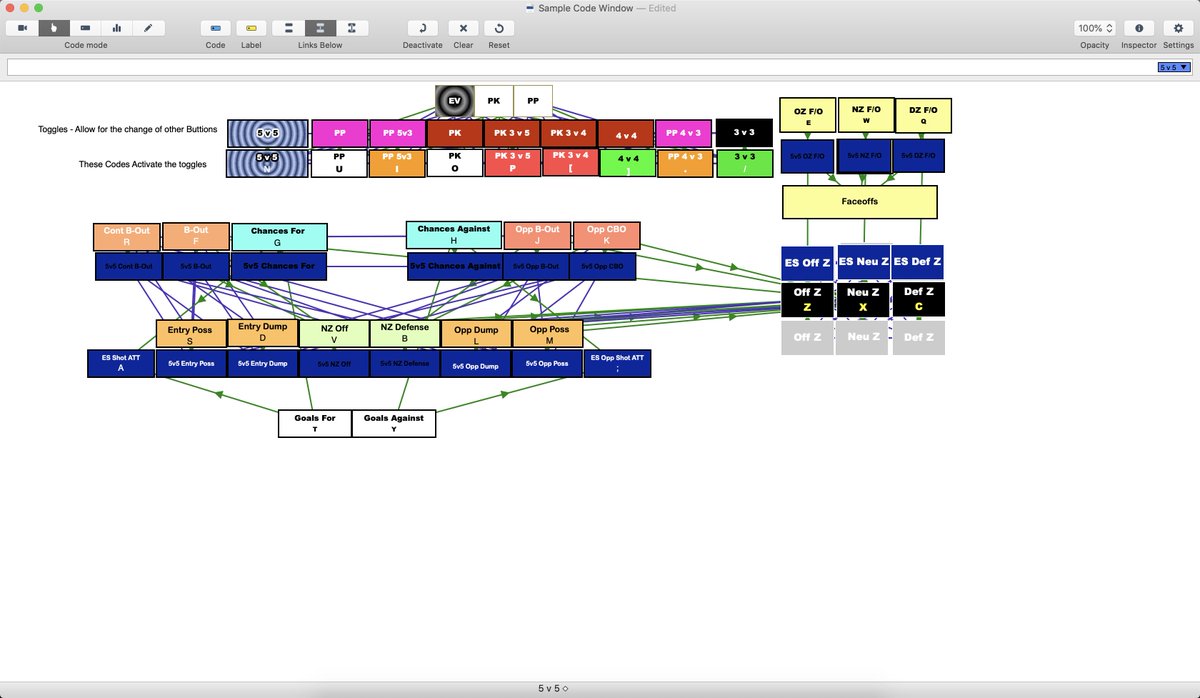Click the Entry Poss S button
Screen dimensions: 1200x698
click(x=190, y=335)
